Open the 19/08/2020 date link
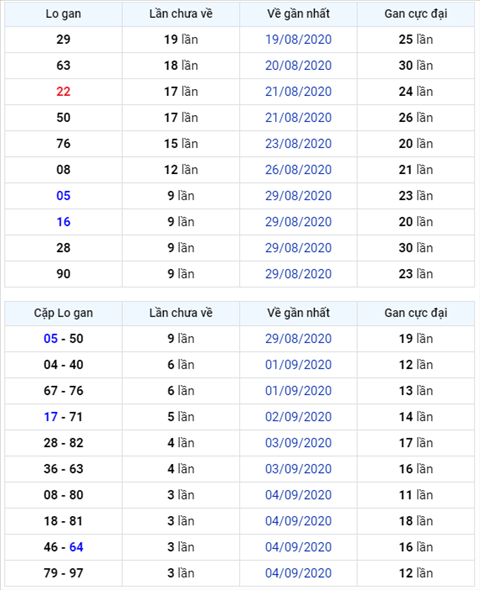 click(x=298, y=40)
